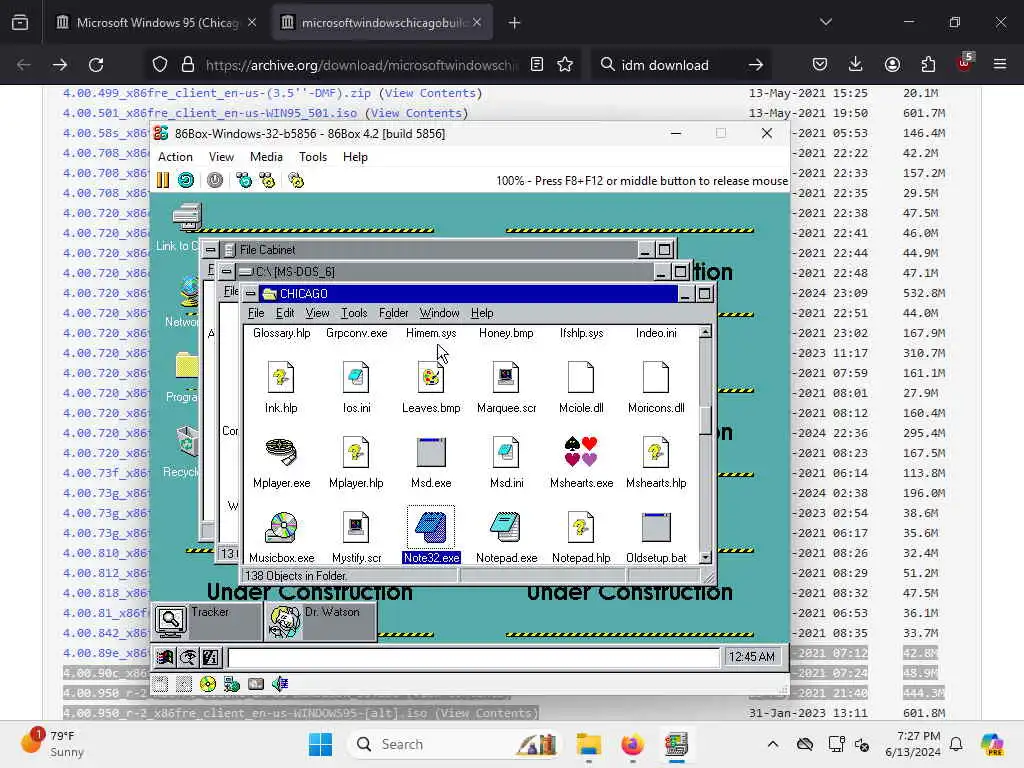Open the Folder menu in CHICAGO window

393,313
